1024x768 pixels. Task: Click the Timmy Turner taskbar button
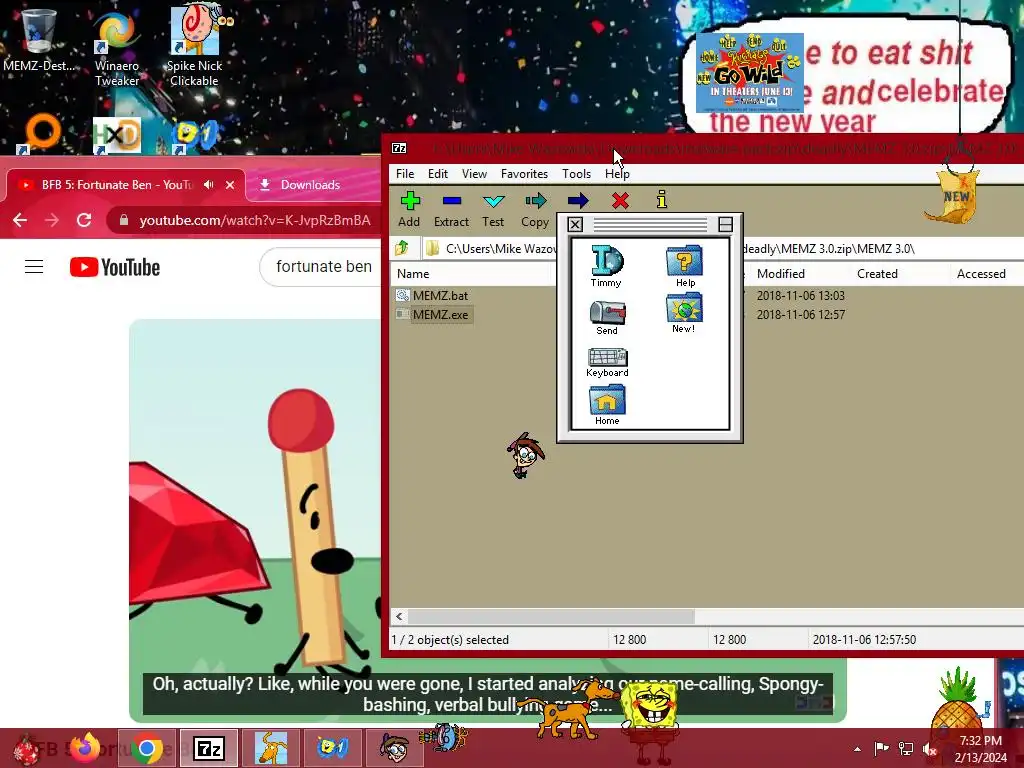point(394,748)
